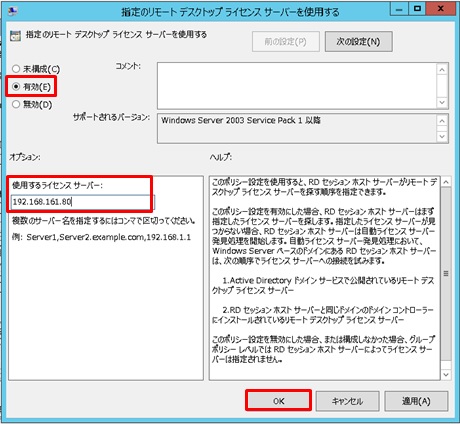Click the supported versions scroll up arrow

click(442, 121)
